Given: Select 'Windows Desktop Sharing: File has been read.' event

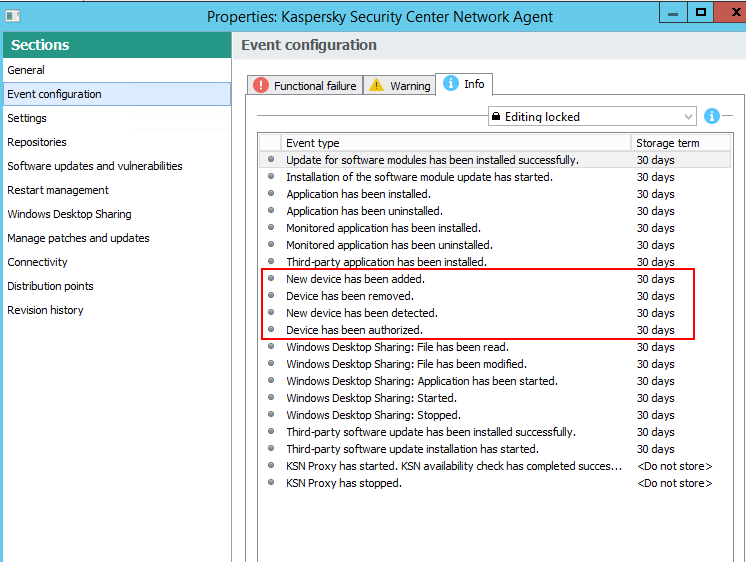Looking at the screenshot, I should click(x=495, y=347).
